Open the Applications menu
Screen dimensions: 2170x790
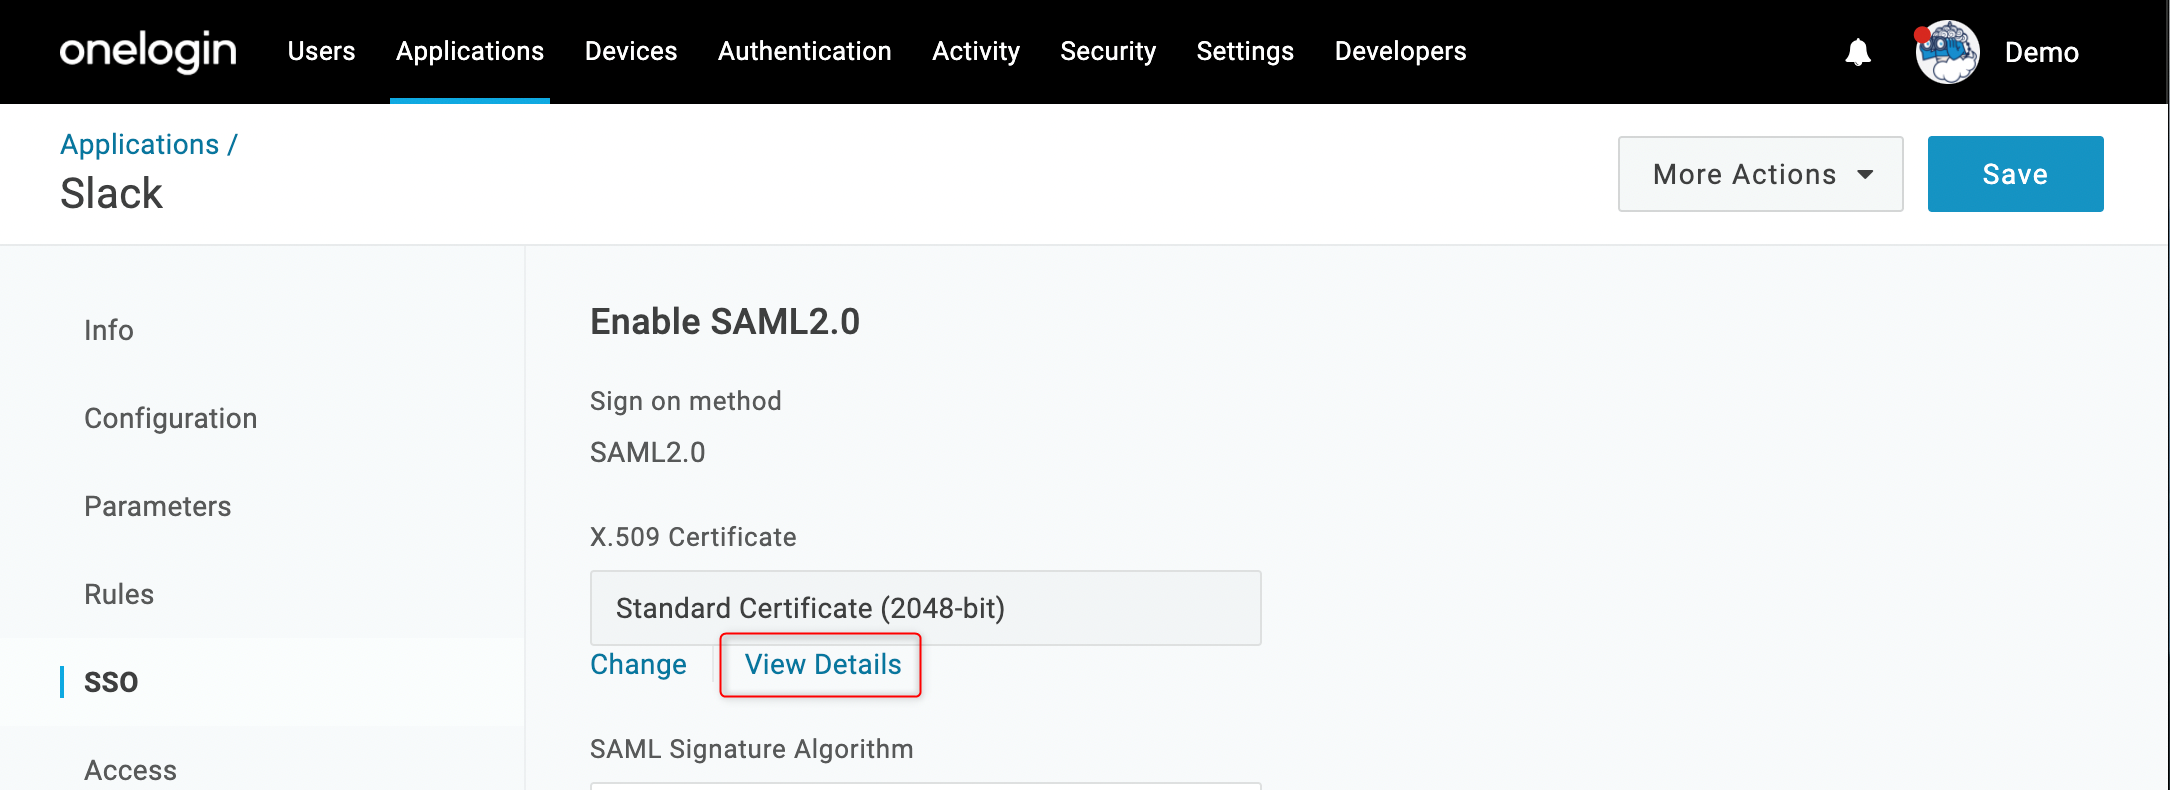click(x=470, y=51)
